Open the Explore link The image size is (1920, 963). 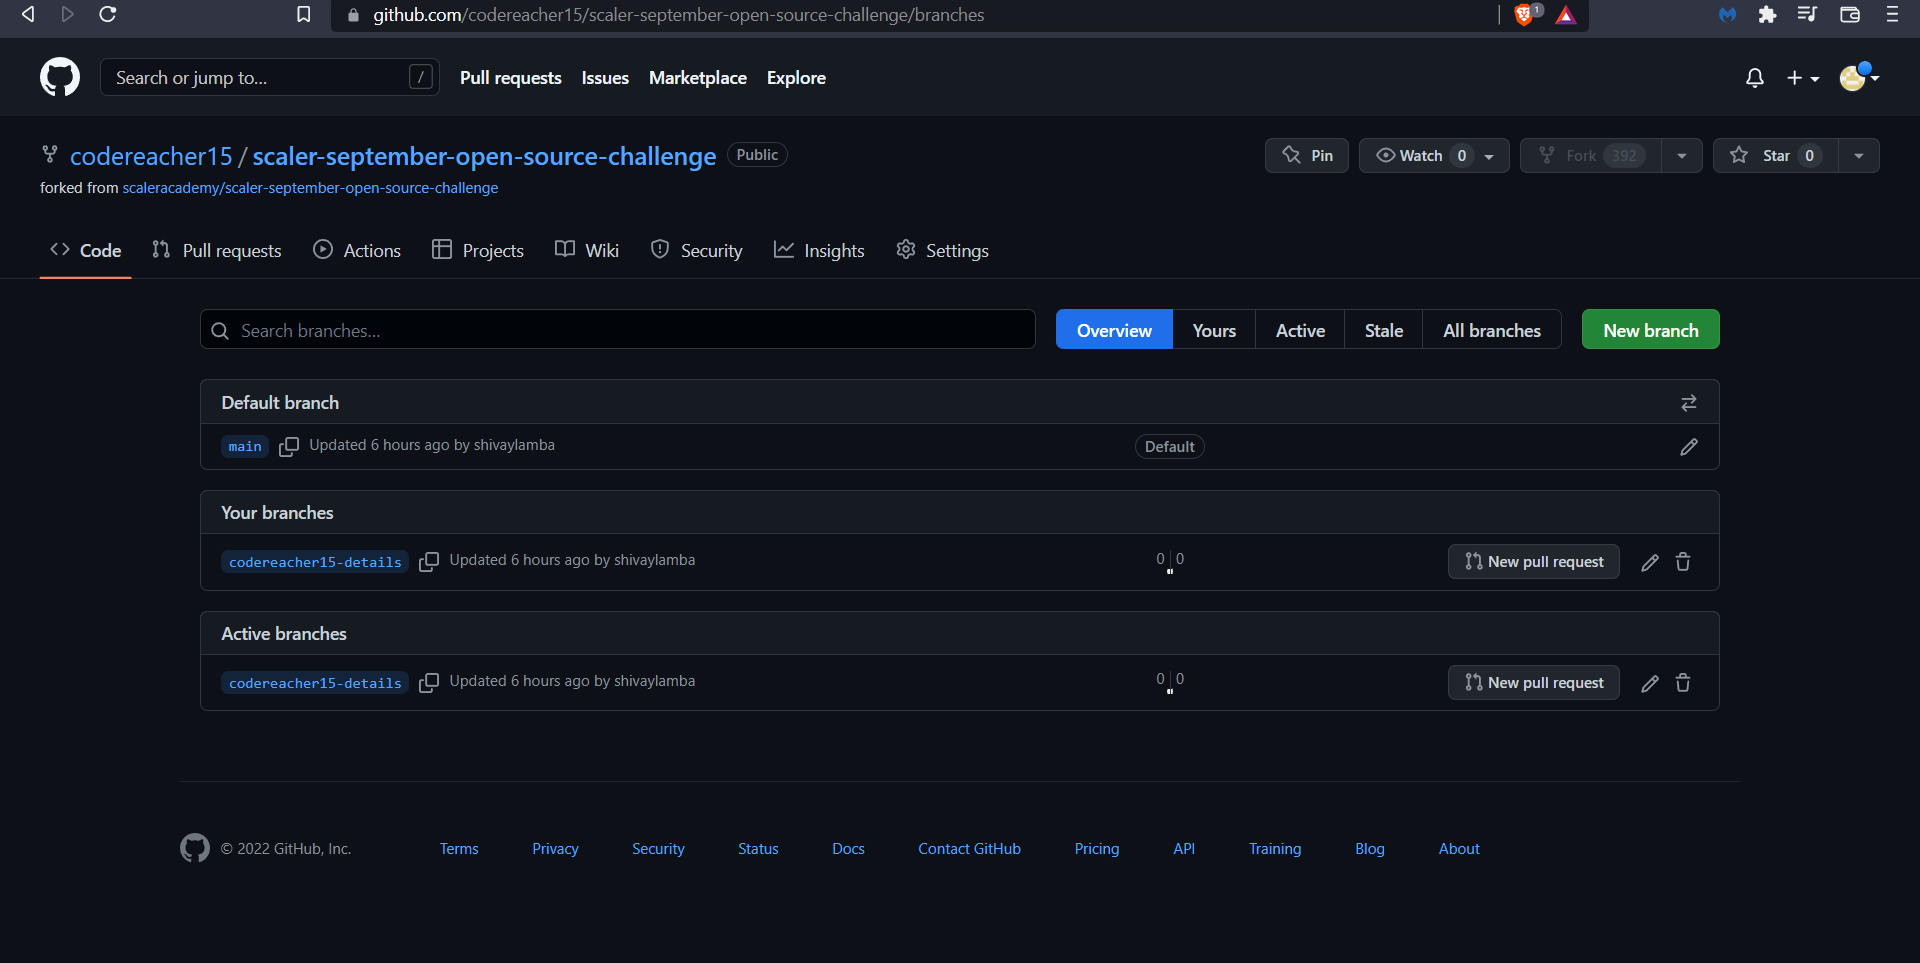tap(796, 77)
